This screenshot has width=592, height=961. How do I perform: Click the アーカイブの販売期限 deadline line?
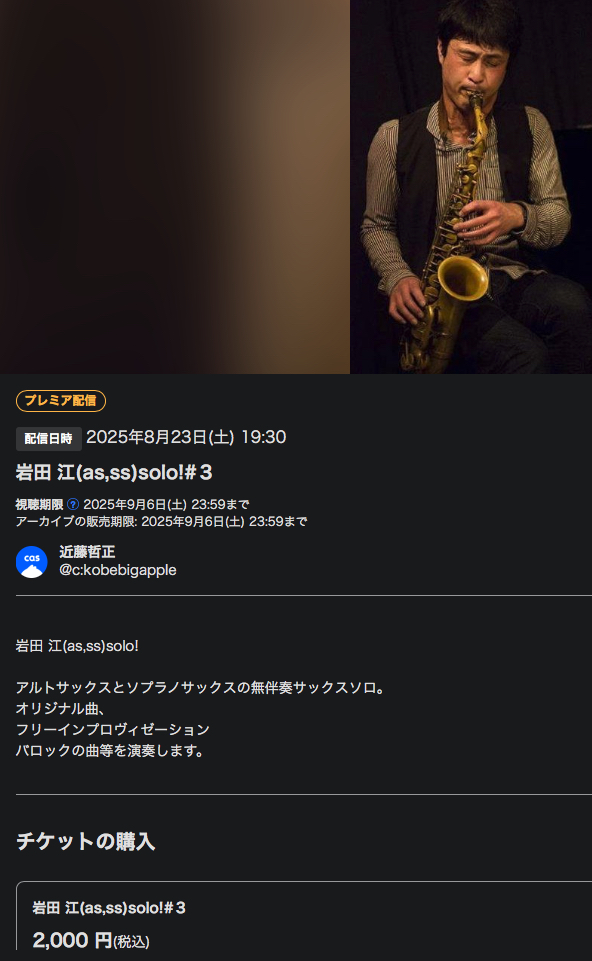point(161,522)
